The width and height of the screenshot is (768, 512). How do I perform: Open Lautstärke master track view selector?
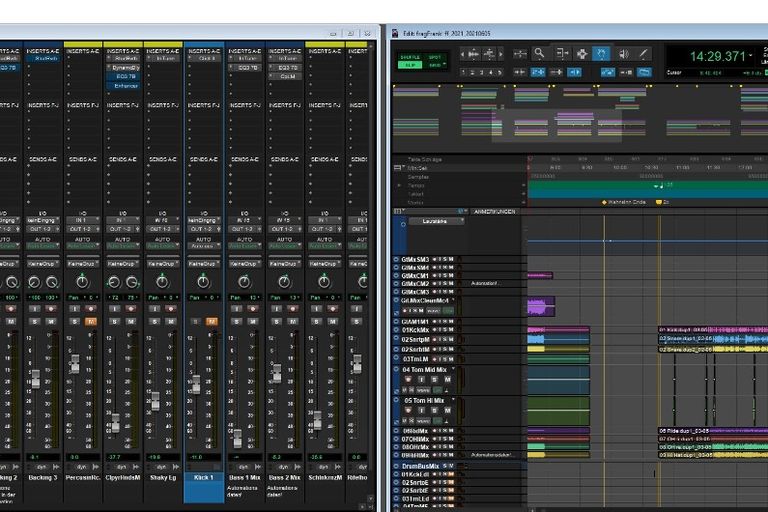click(x=436, y=221)
